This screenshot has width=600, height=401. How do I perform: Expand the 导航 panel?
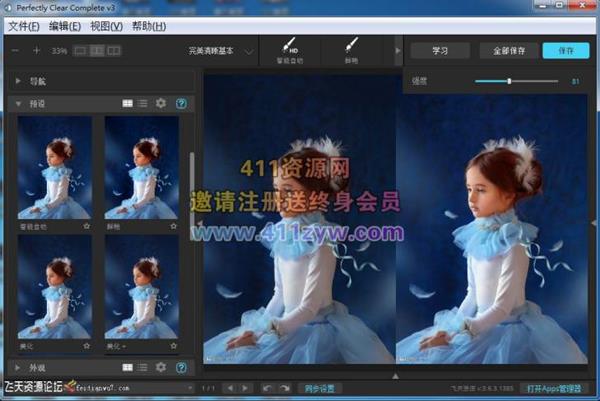click(19, 80)
